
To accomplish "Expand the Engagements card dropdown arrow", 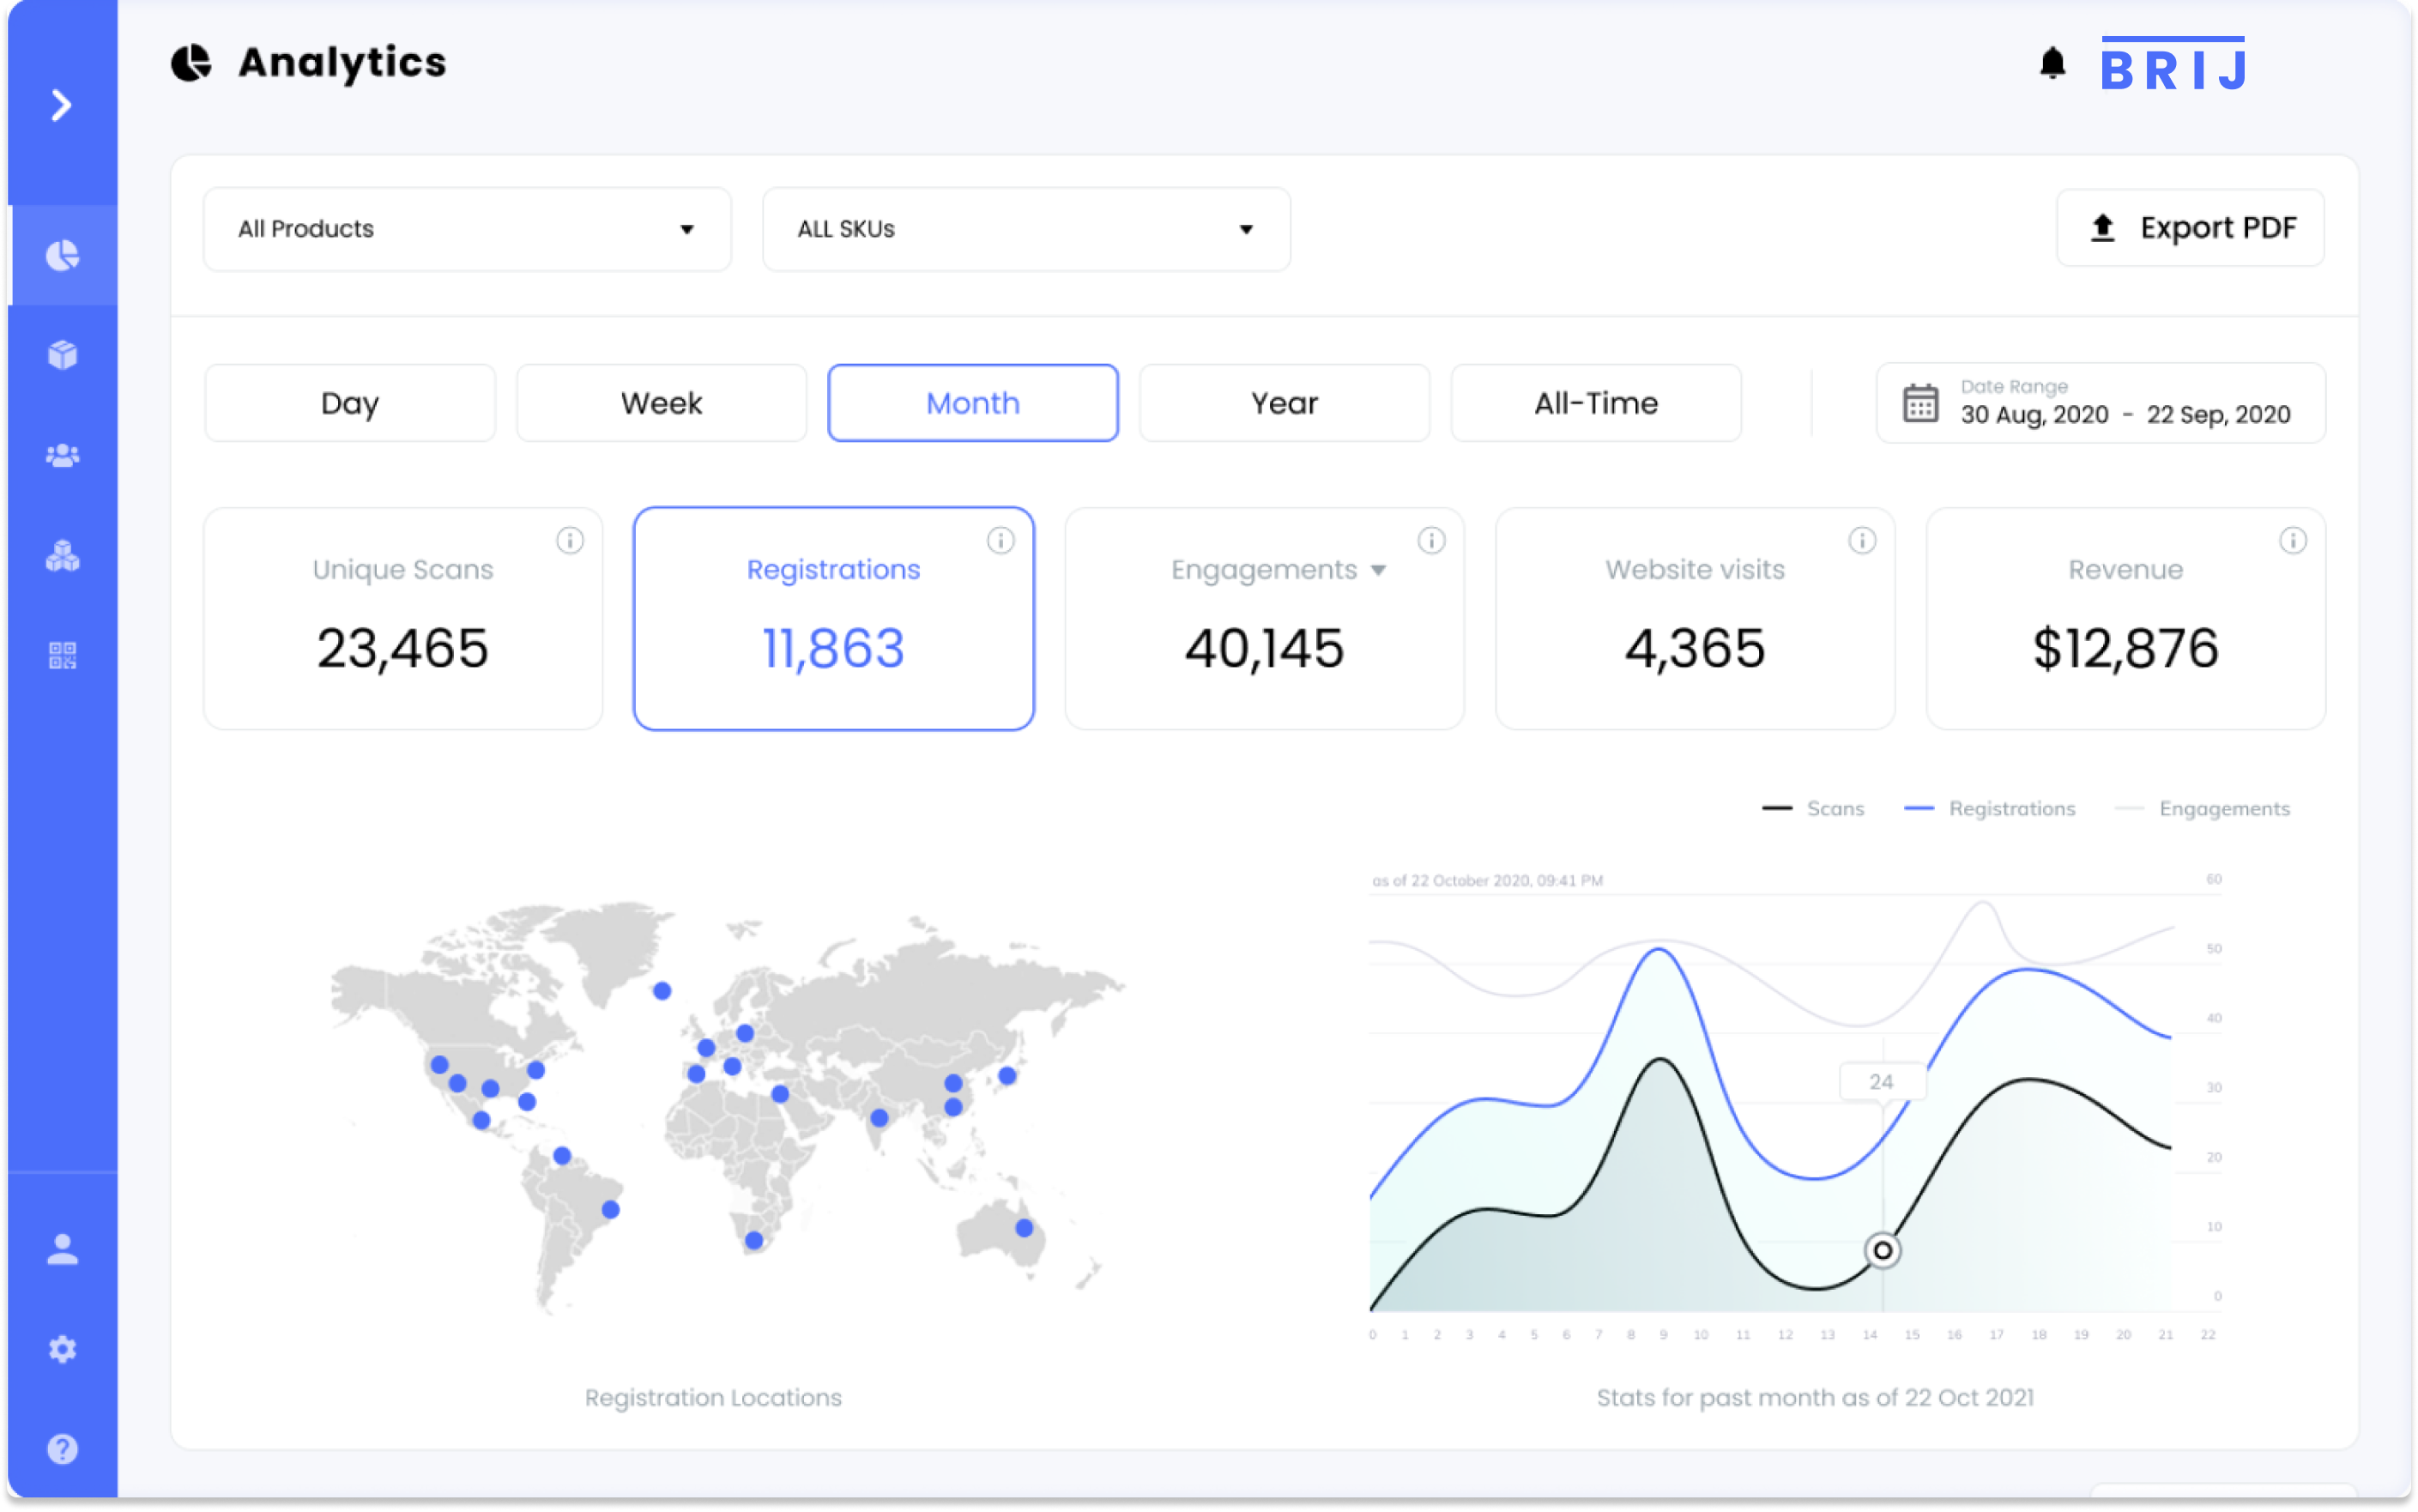I will point(1378,570).
